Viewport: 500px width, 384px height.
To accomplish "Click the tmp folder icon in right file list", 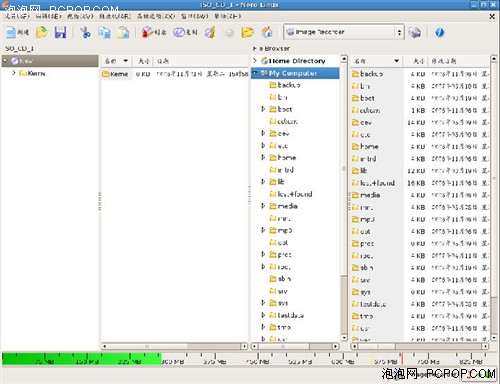I will pos(355,316).
